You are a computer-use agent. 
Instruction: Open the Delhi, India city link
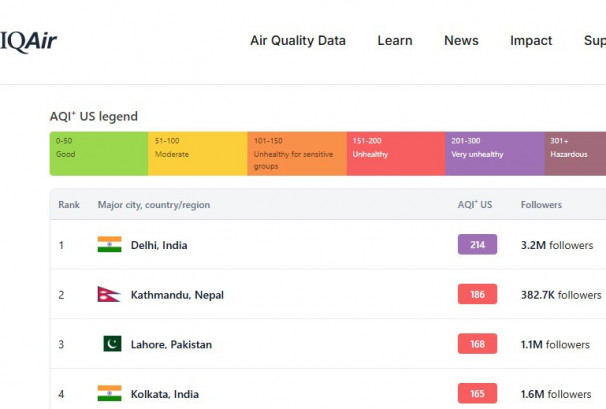point(159,245)
